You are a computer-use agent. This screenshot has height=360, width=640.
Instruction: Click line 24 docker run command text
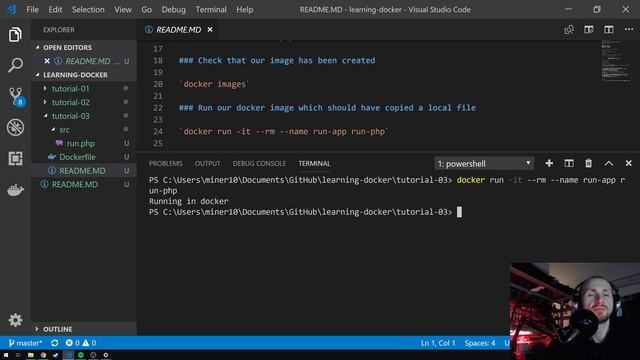(x=284, y=131)
